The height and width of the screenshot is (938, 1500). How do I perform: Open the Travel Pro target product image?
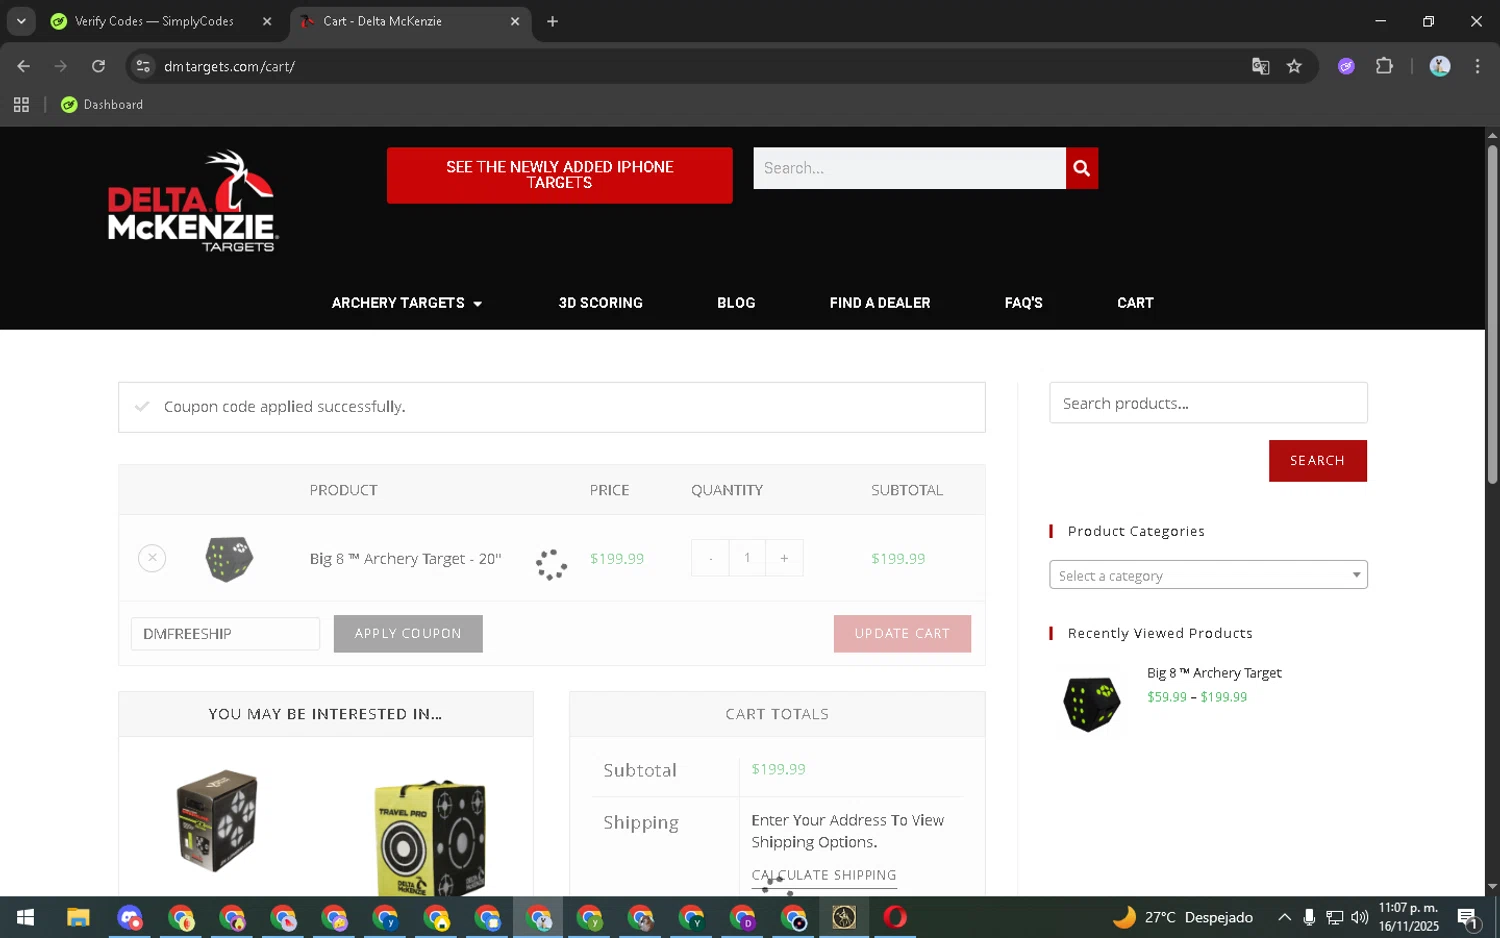(430, 836)
